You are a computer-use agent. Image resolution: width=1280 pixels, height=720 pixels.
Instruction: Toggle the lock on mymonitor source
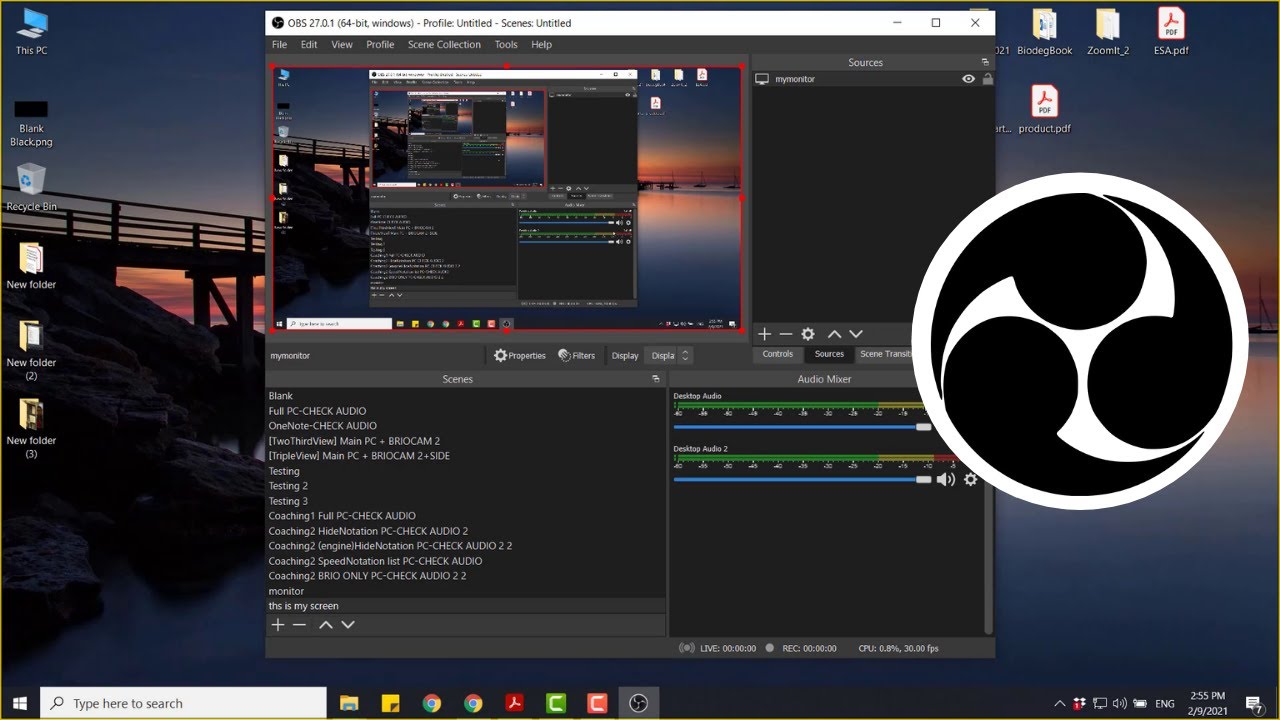pos(987,79)
